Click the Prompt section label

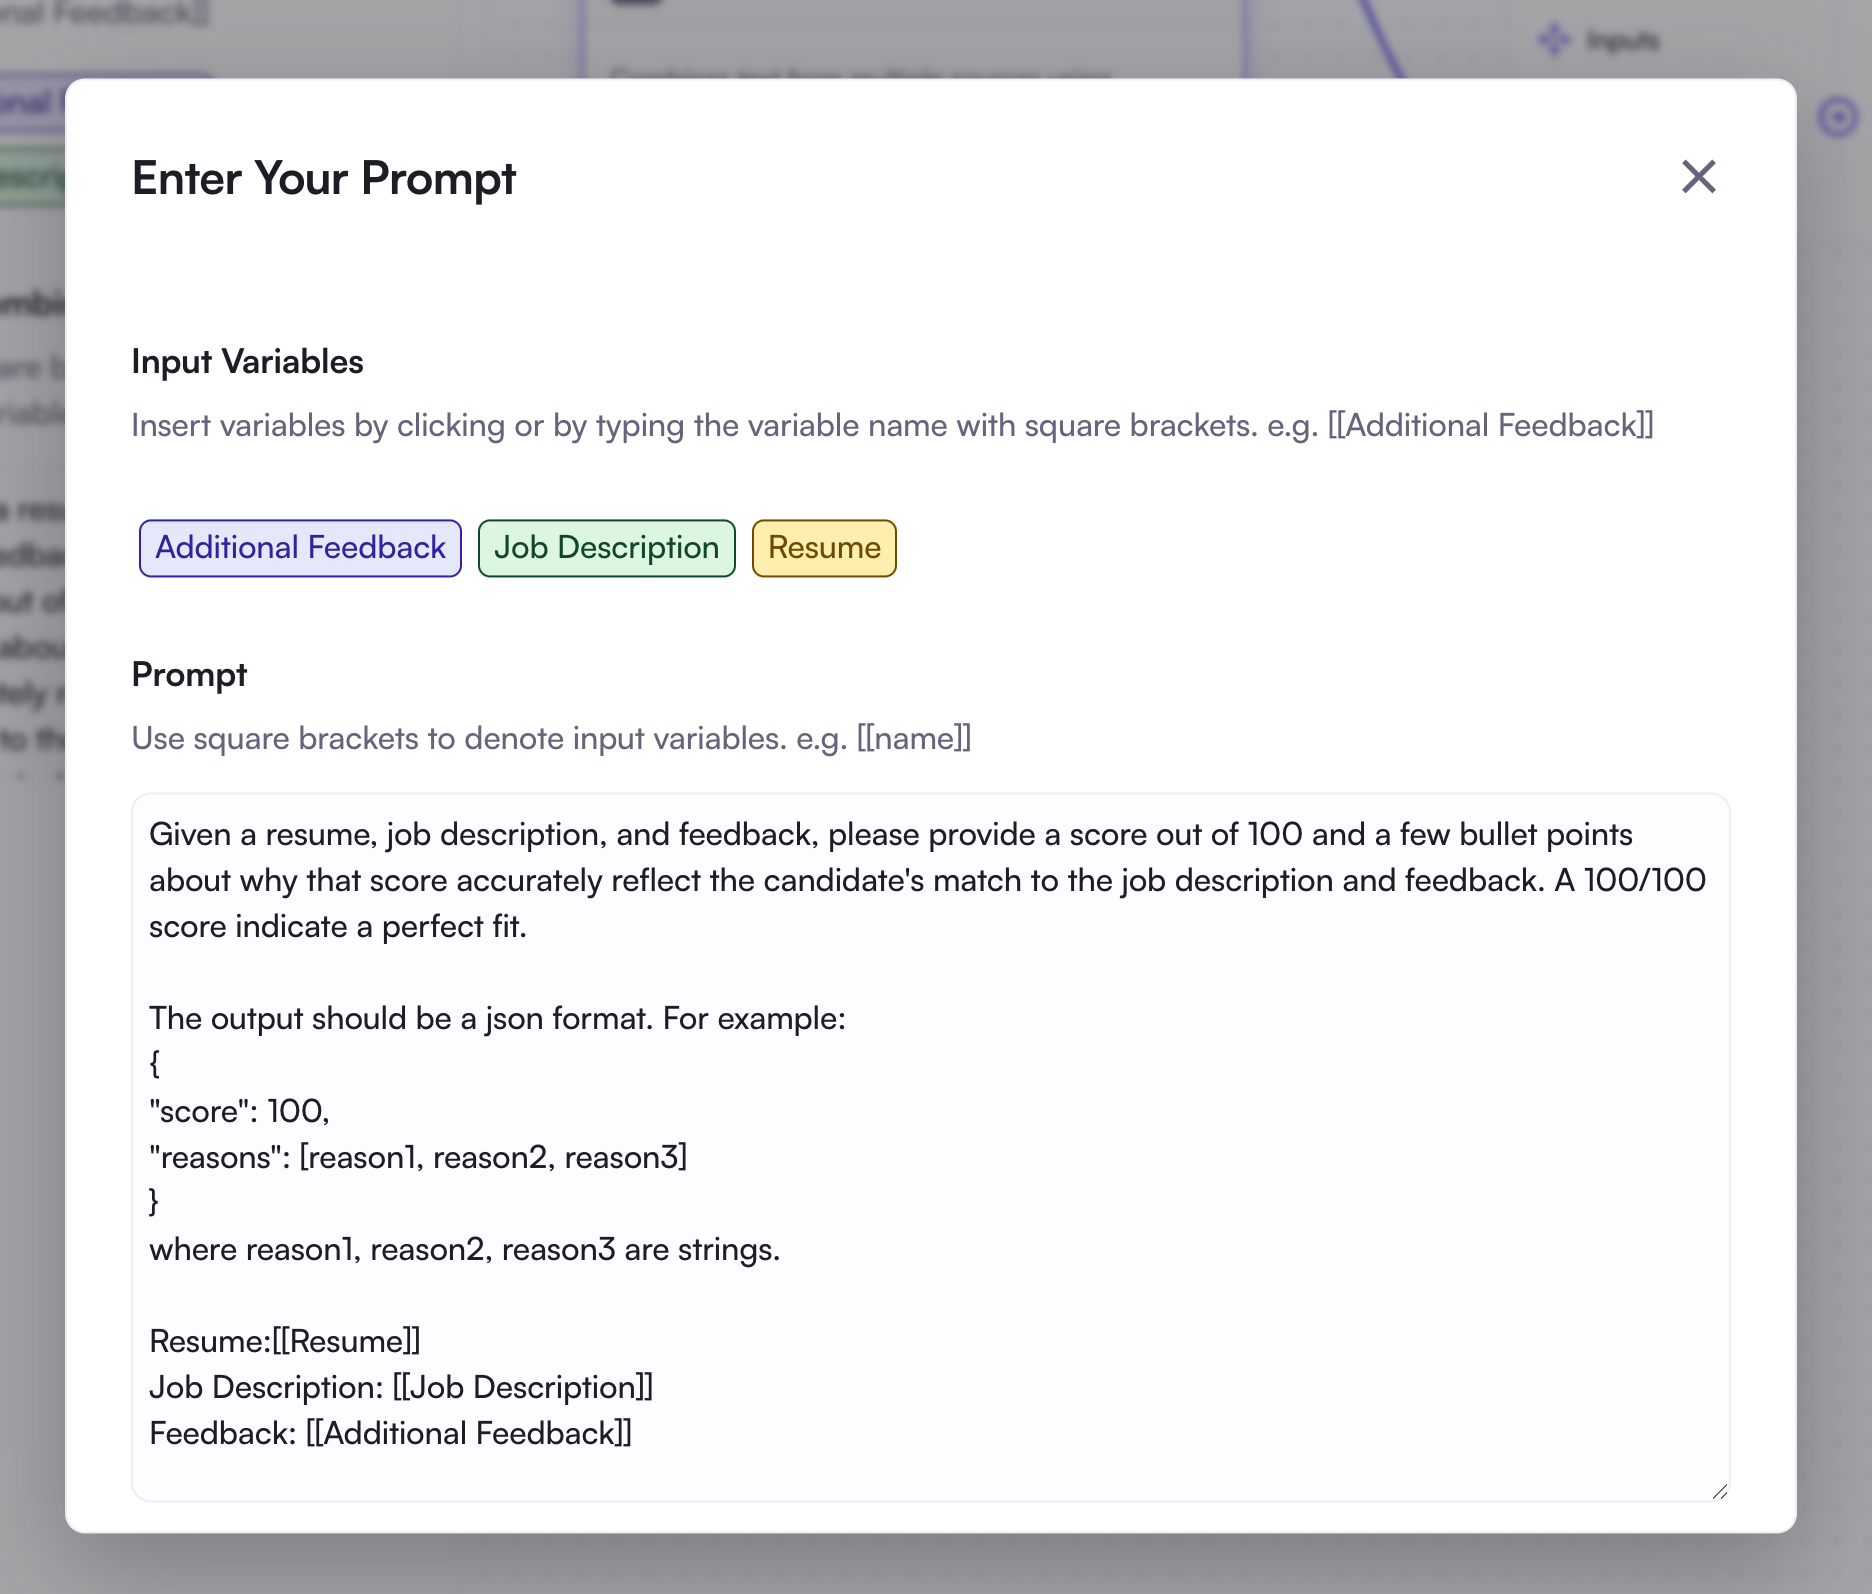pyautogui.click(x=189, y=675)
